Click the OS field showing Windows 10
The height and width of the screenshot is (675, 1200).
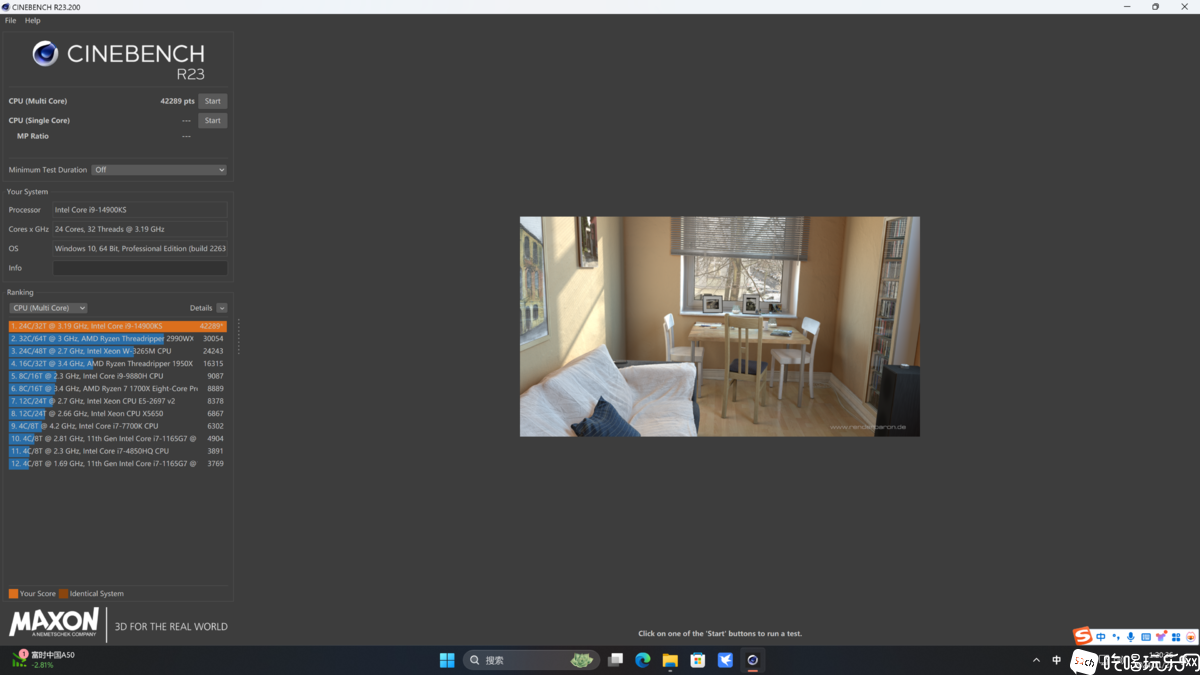point(140,248)
